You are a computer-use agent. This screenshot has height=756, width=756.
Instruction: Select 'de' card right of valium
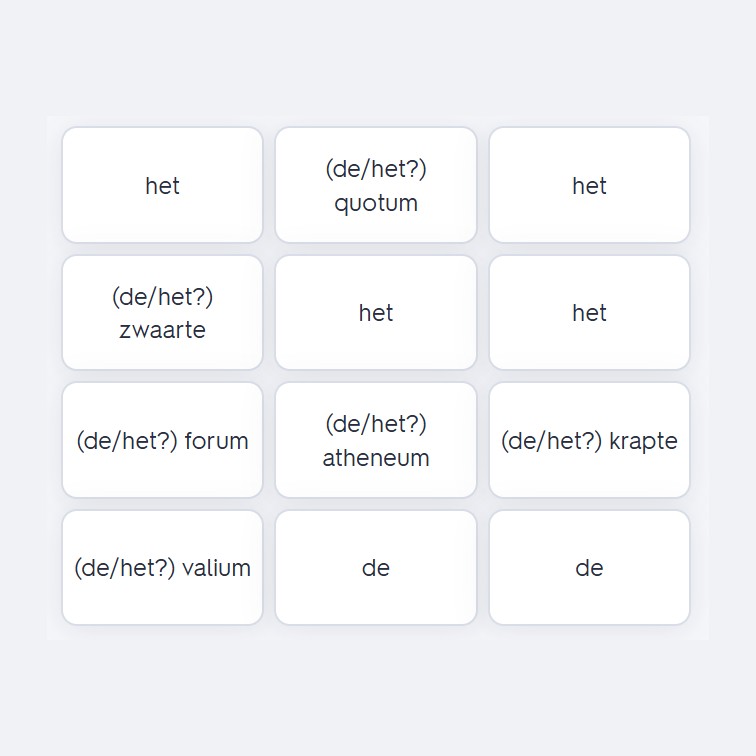(376, 567)
